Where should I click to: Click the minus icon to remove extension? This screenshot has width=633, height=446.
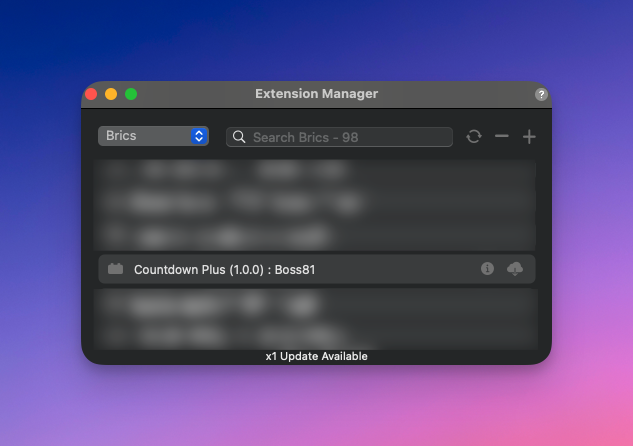point(502,137)
